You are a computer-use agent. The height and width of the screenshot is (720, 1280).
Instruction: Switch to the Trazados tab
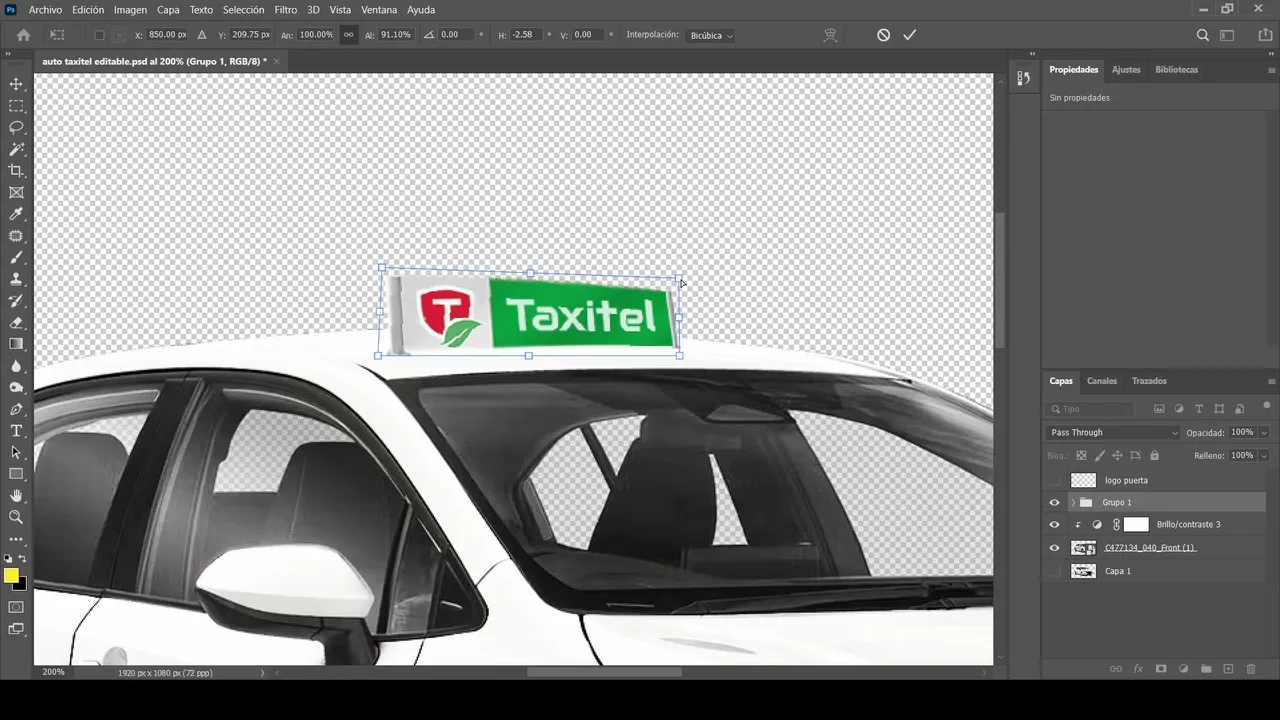pyautogui.click(x=1149, y=381)
